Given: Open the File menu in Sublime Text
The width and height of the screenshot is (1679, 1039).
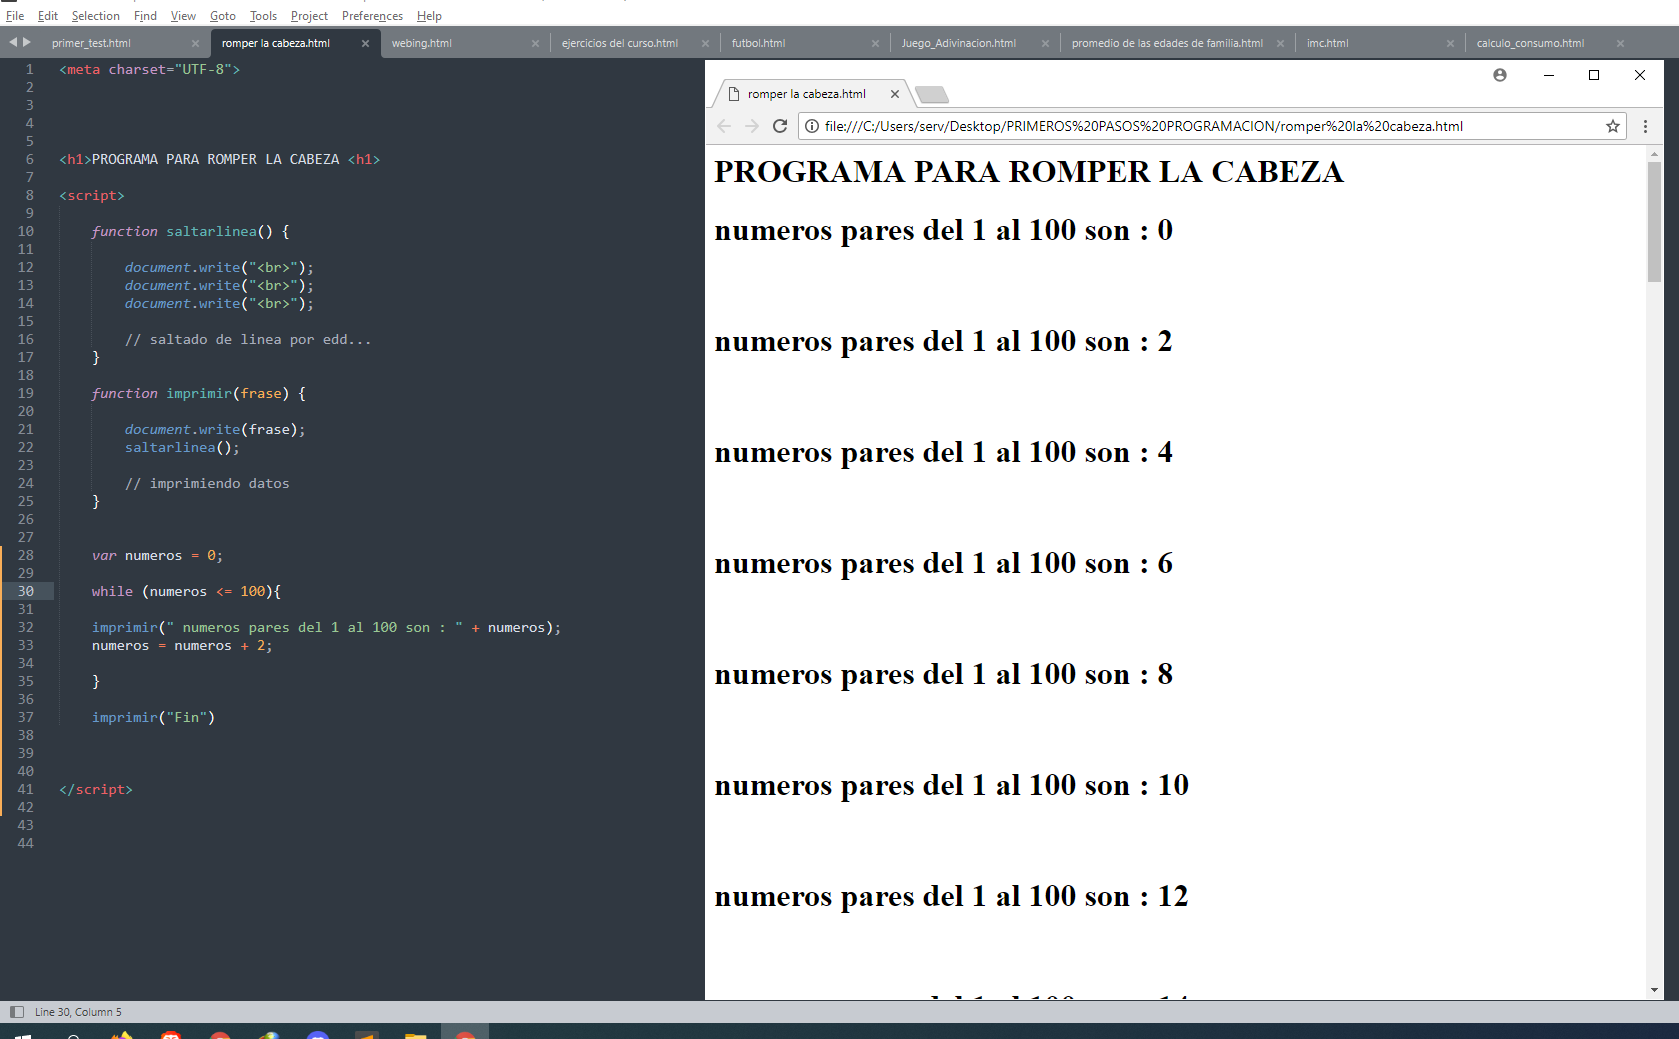Looking at the screenshot, I should tap(15, 16).
